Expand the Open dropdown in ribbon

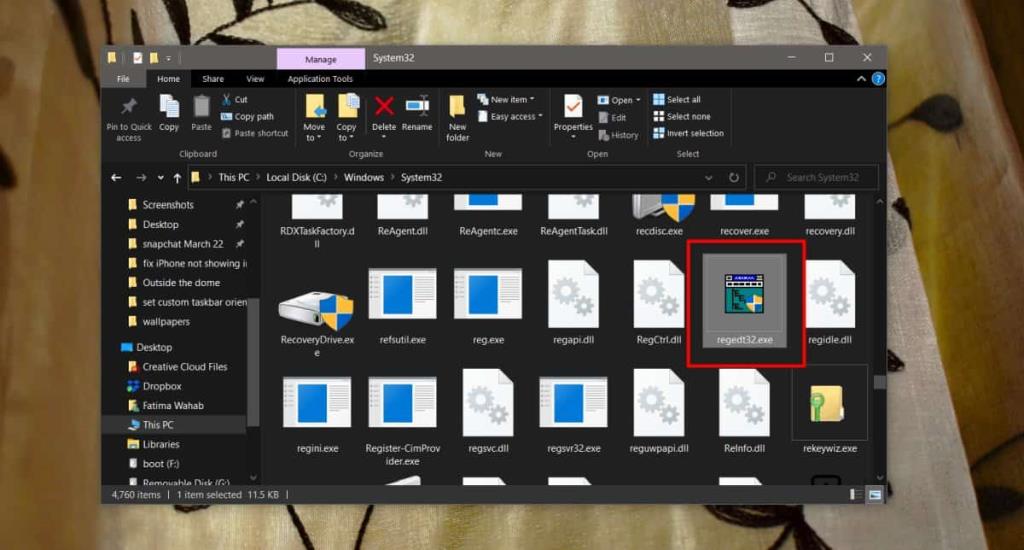[619, 100]
